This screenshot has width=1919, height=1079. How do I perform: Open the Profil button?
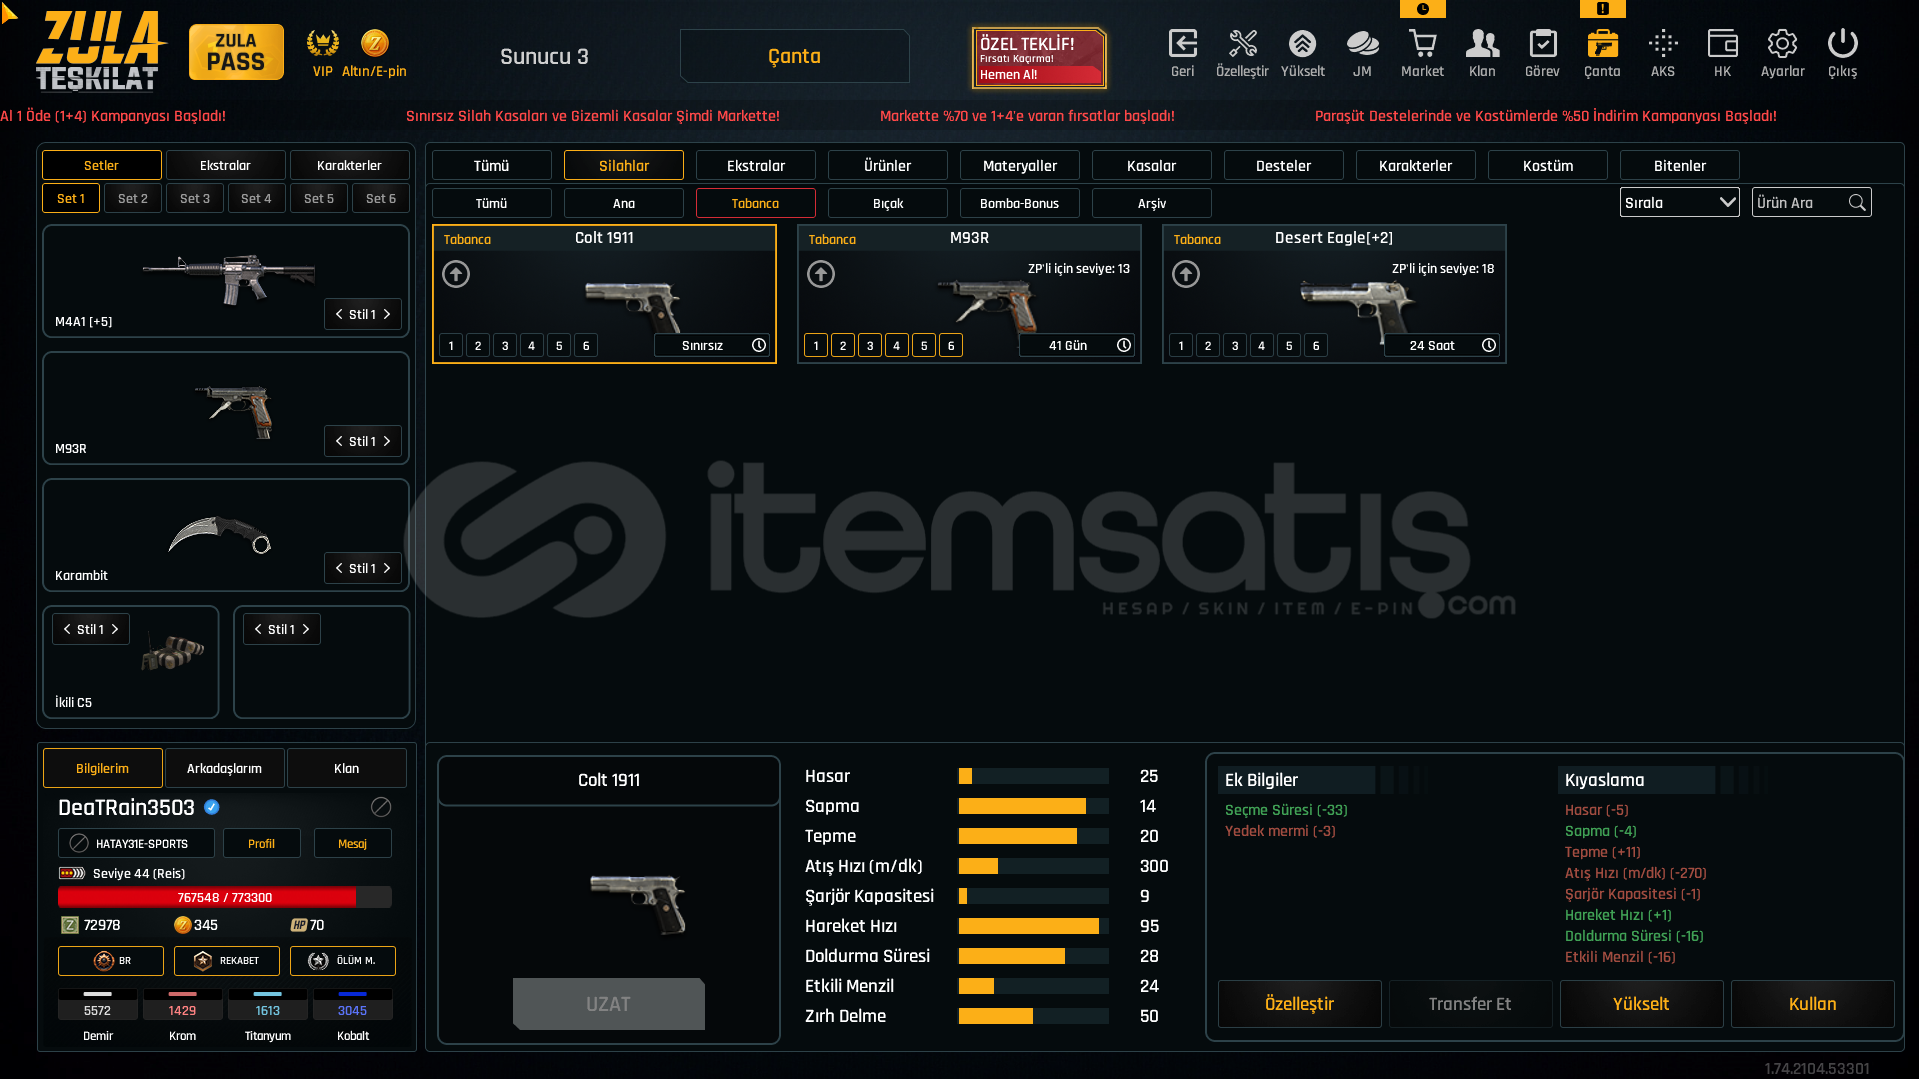click(x=262, y=844)
